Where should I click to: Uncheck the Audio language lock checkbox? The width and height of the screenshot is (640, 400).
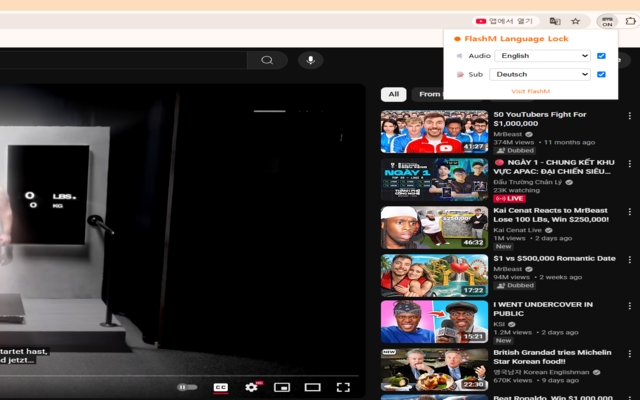point(601,56)
